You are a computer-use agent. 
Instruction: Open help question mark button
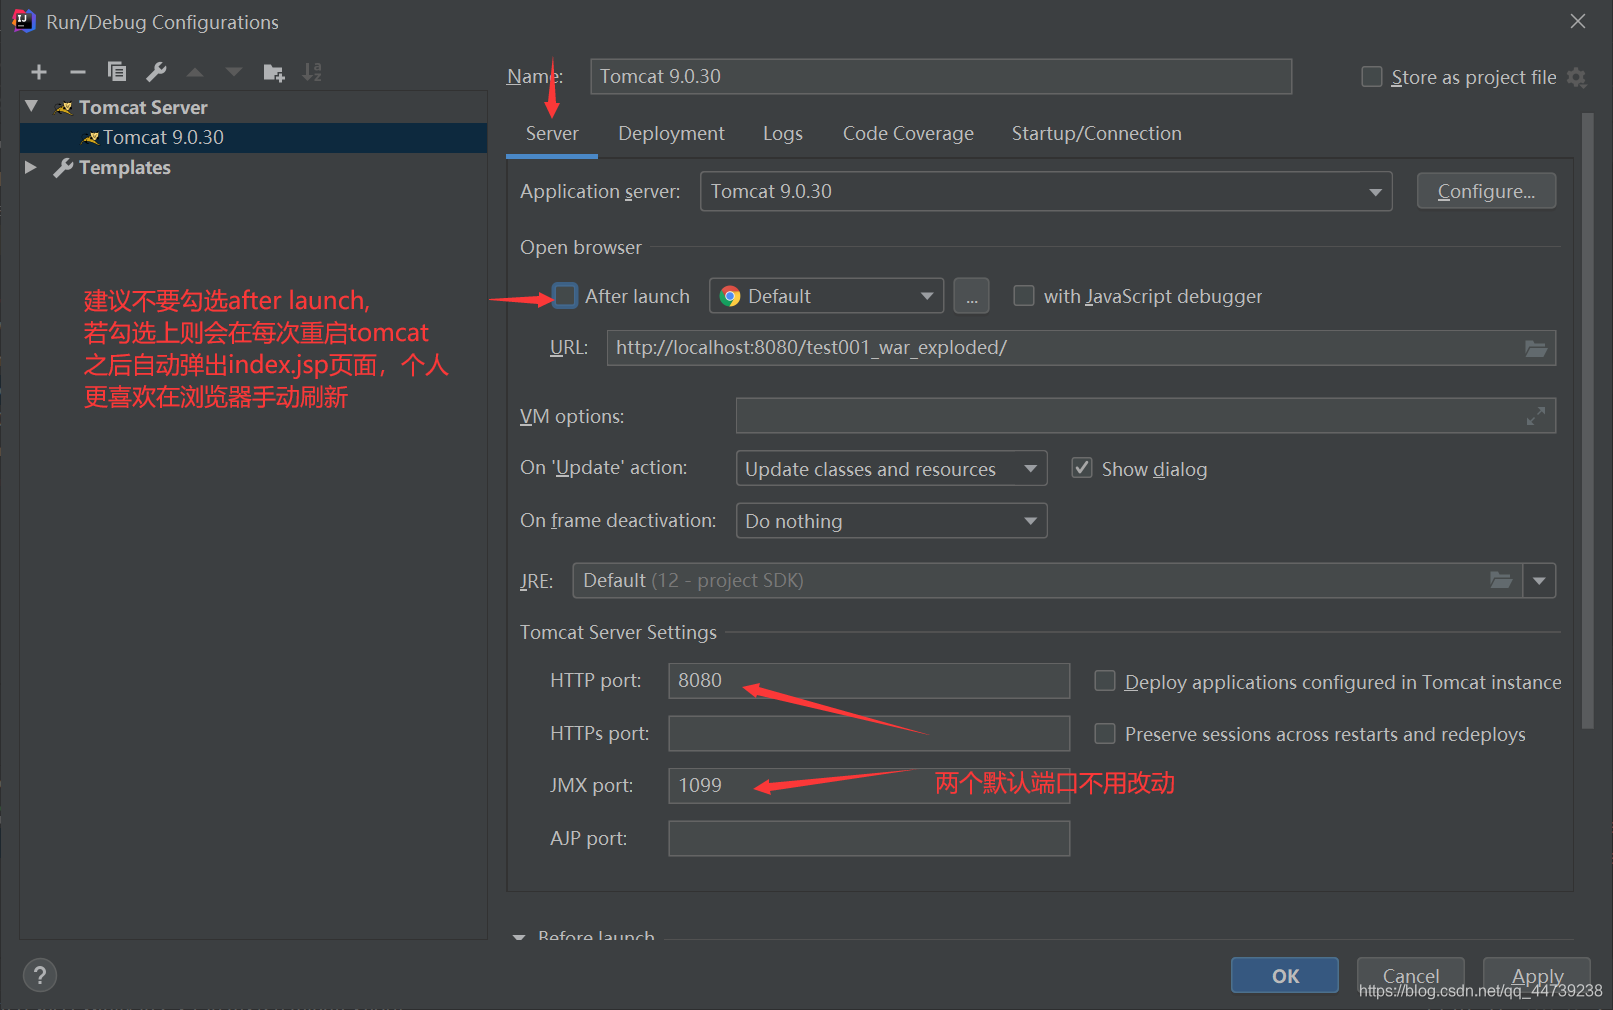tap(40, 975)
